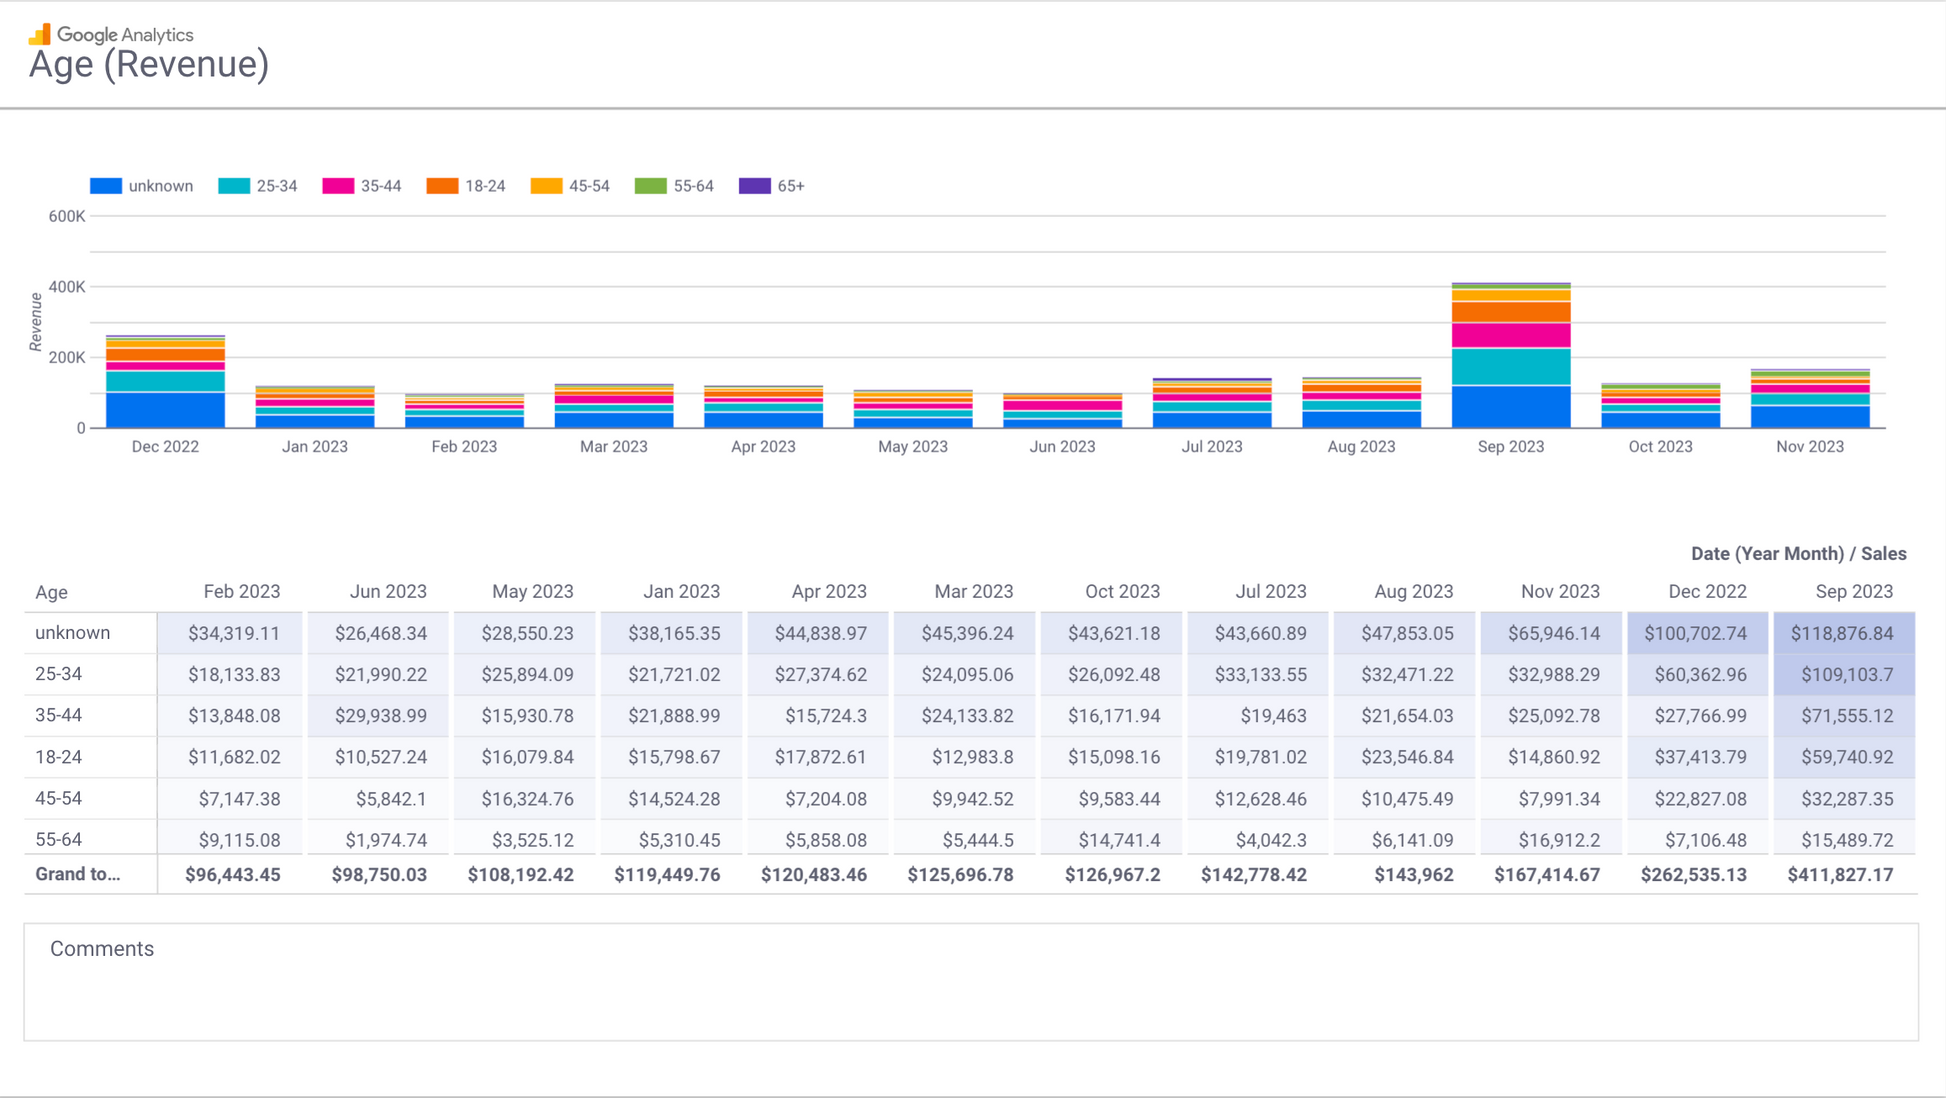
Task: Click the blue unknown legend swatch
Action: point(106,186)
